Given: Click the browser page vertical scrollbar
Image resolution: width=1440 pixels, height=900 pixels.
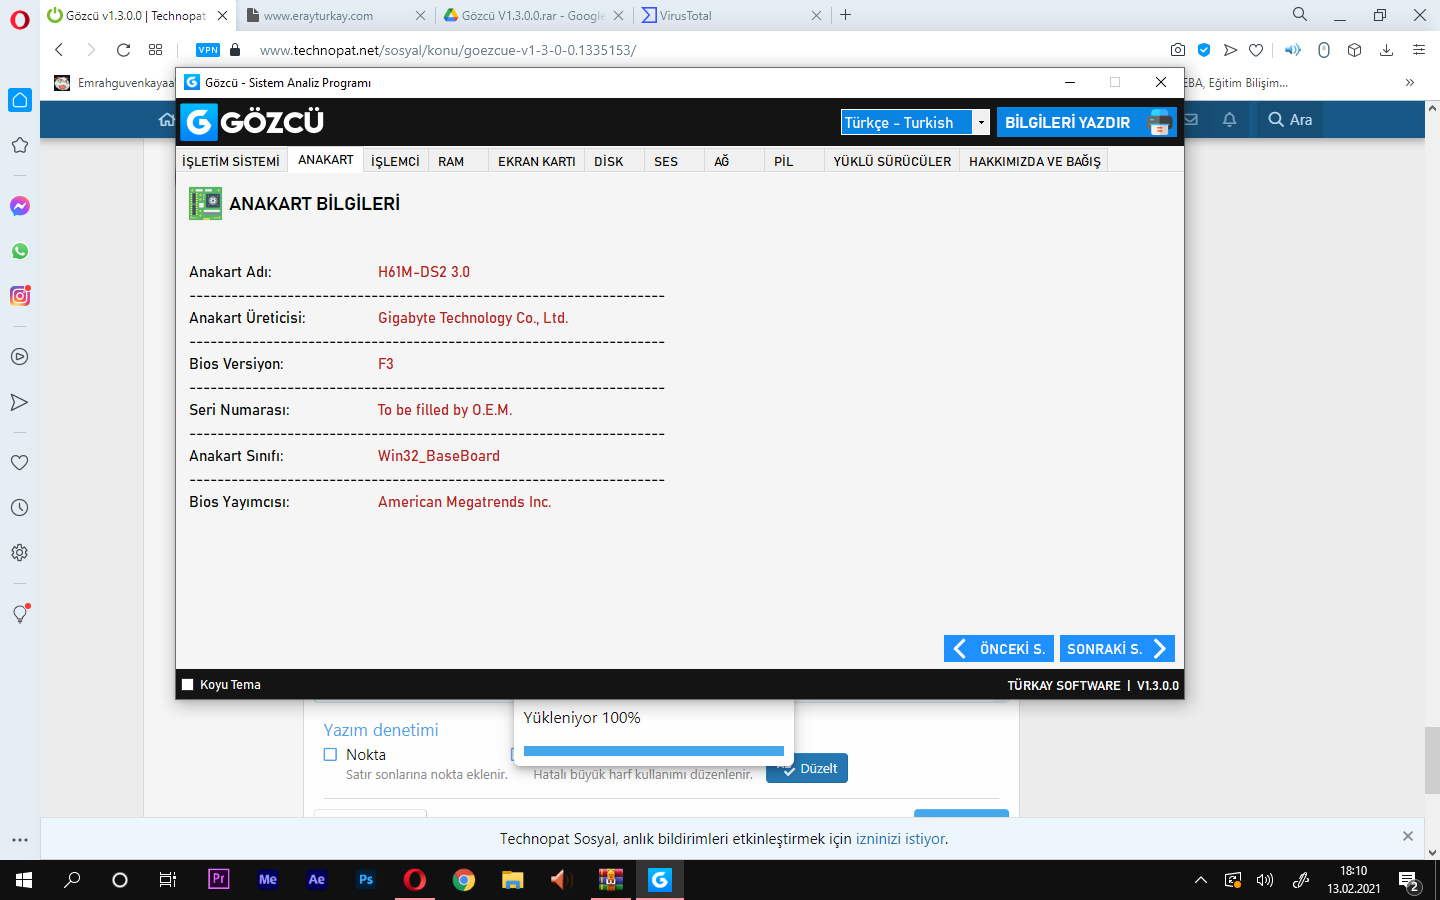Looking at the screenshot, I should 1432,760.
